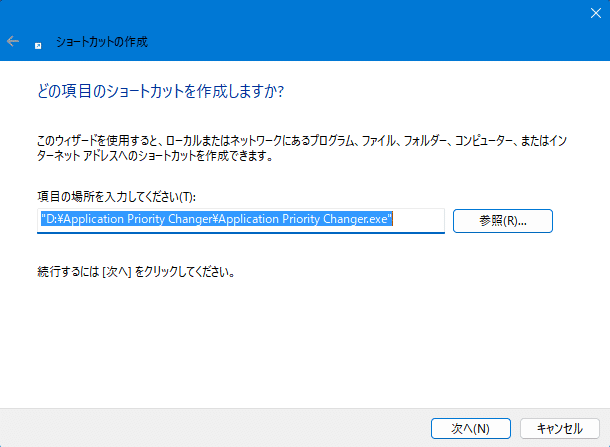Viewport: 610px width, 447px height.
Task: Click the wizard description paragraph beginning このウィザードを使用すると
Action: [302, 148]
